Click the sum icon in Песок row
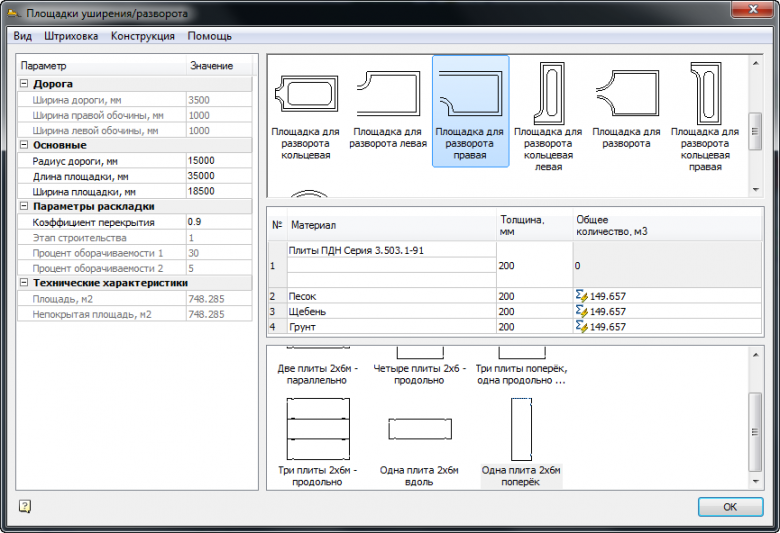This screenshot has width=780, height=533. point(581,296)
